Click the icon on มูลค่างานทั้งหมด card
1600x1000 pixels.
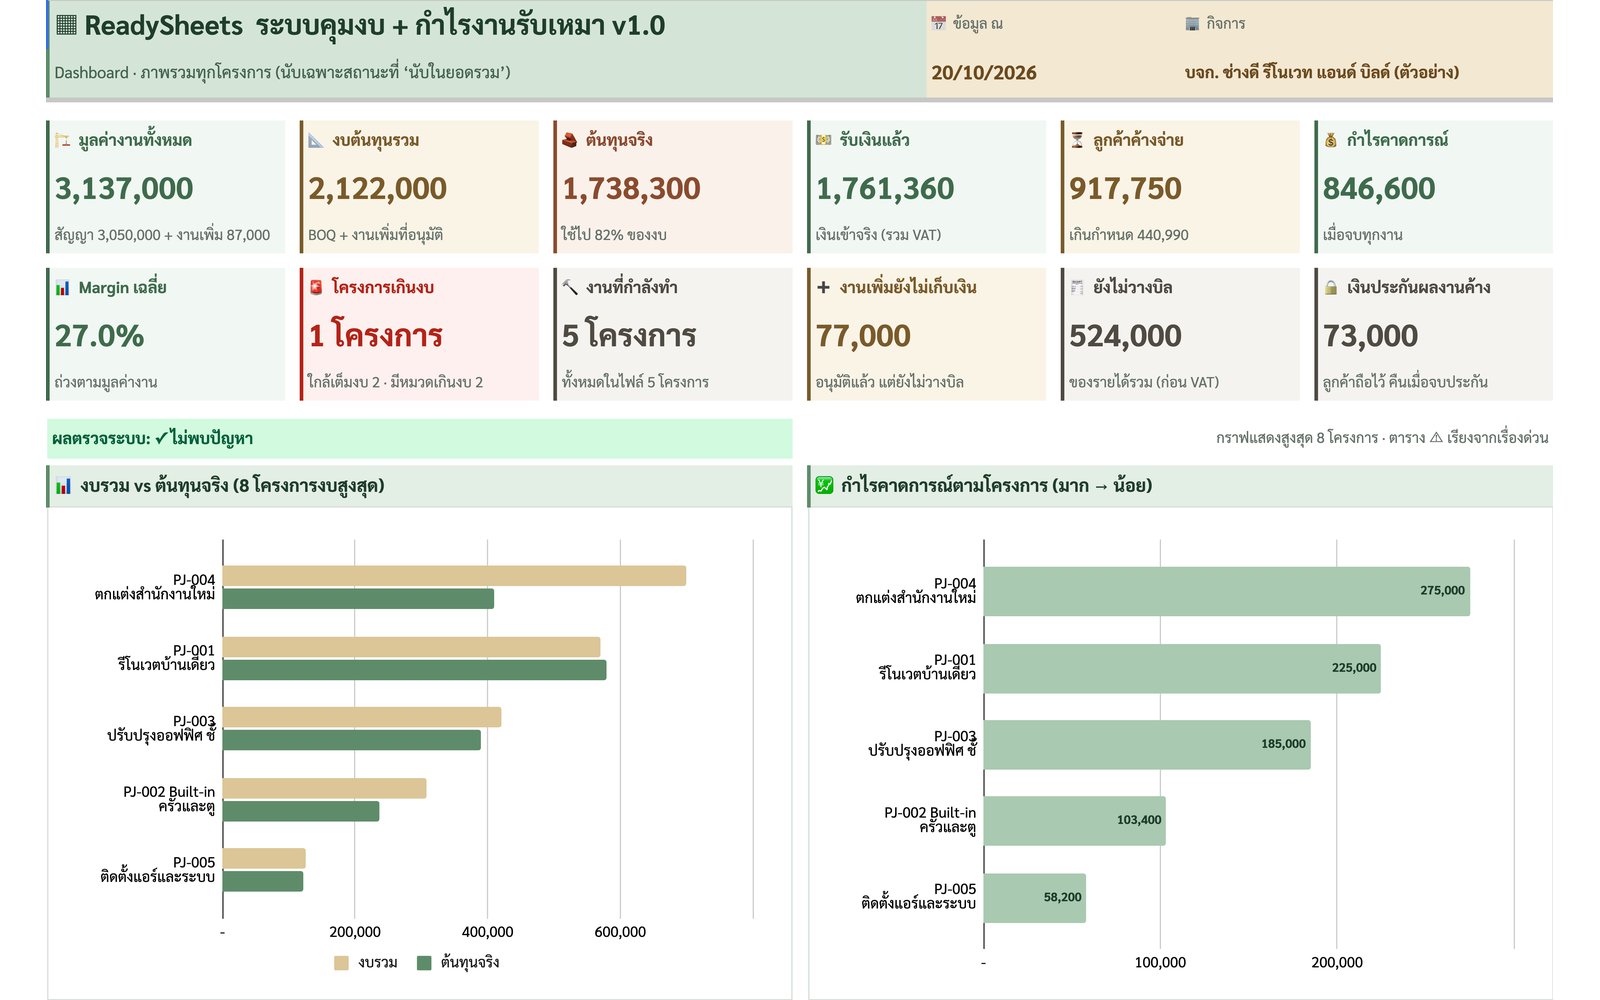(63, 140)
